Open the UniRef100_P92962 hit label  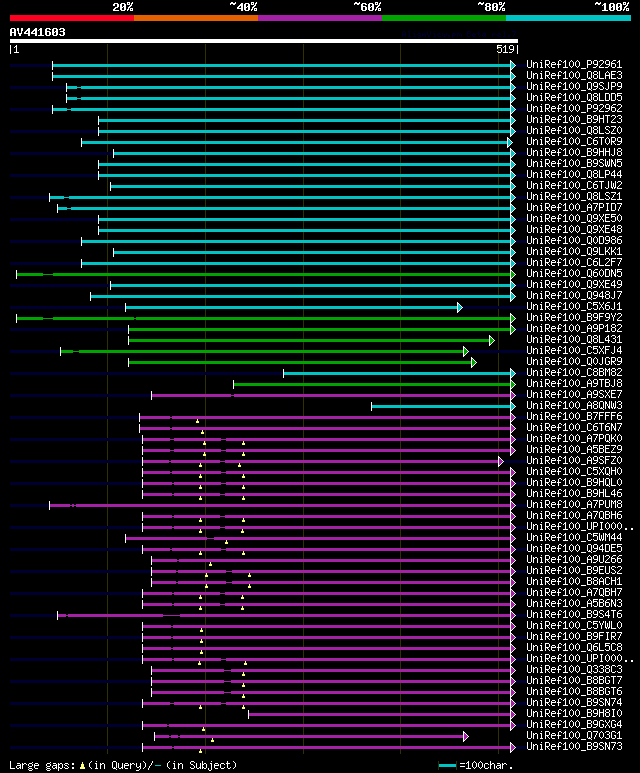pyautogui.click(x=574, y=108)
